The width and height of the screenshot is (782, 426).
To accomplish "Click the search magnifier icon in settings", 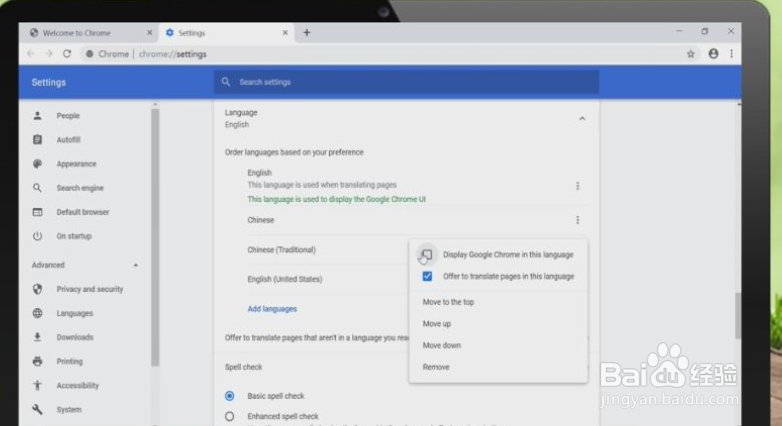I will coord(226,82).
